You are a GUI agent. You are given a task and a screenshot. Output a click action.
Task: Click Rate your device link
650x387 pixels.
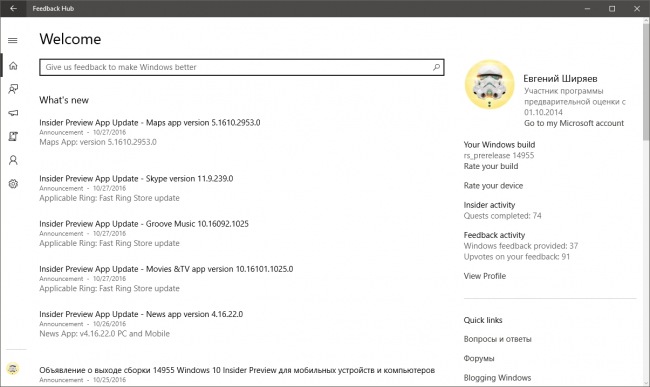[x=493, y=186]
